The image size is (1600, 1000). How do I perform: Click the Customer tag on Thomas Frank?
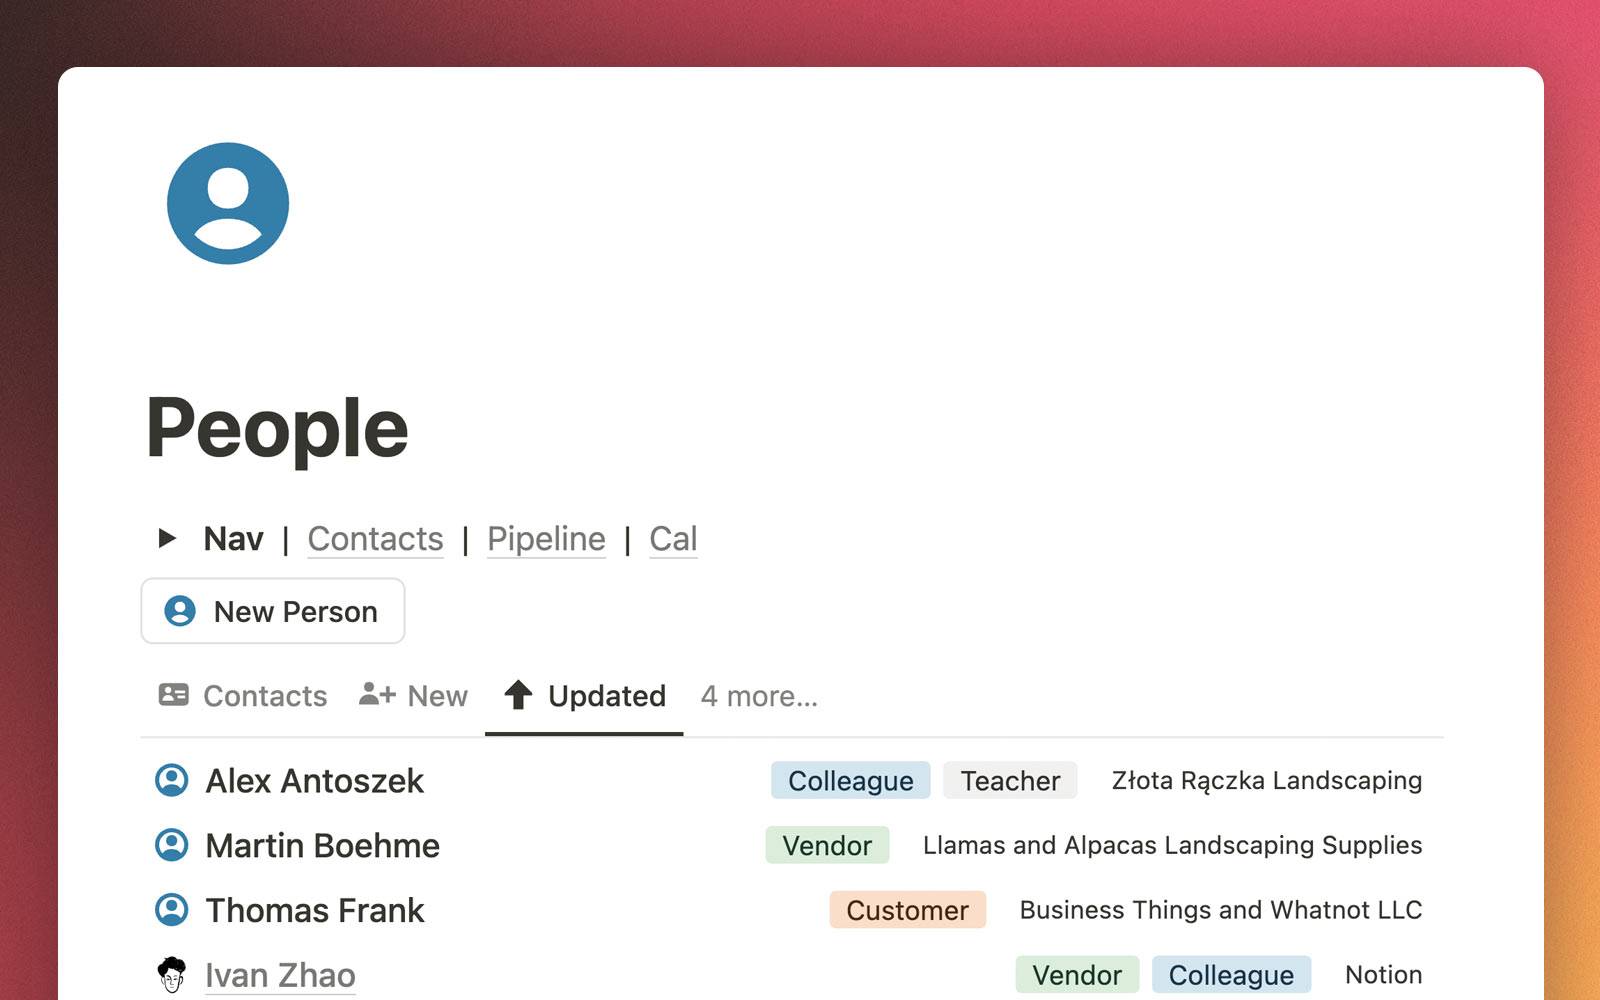tap(907, 910)
